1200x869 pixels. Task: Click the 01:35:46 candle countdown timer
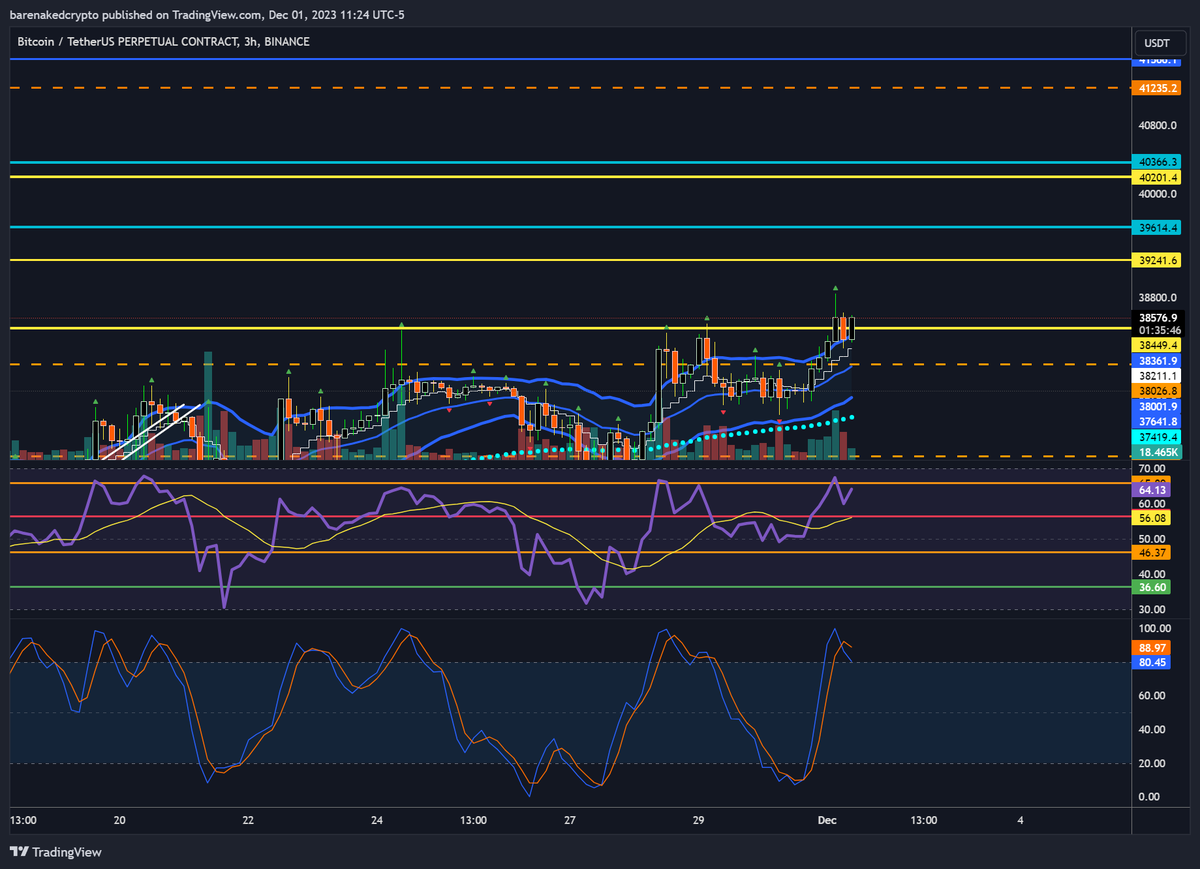tap(1158, 330)
